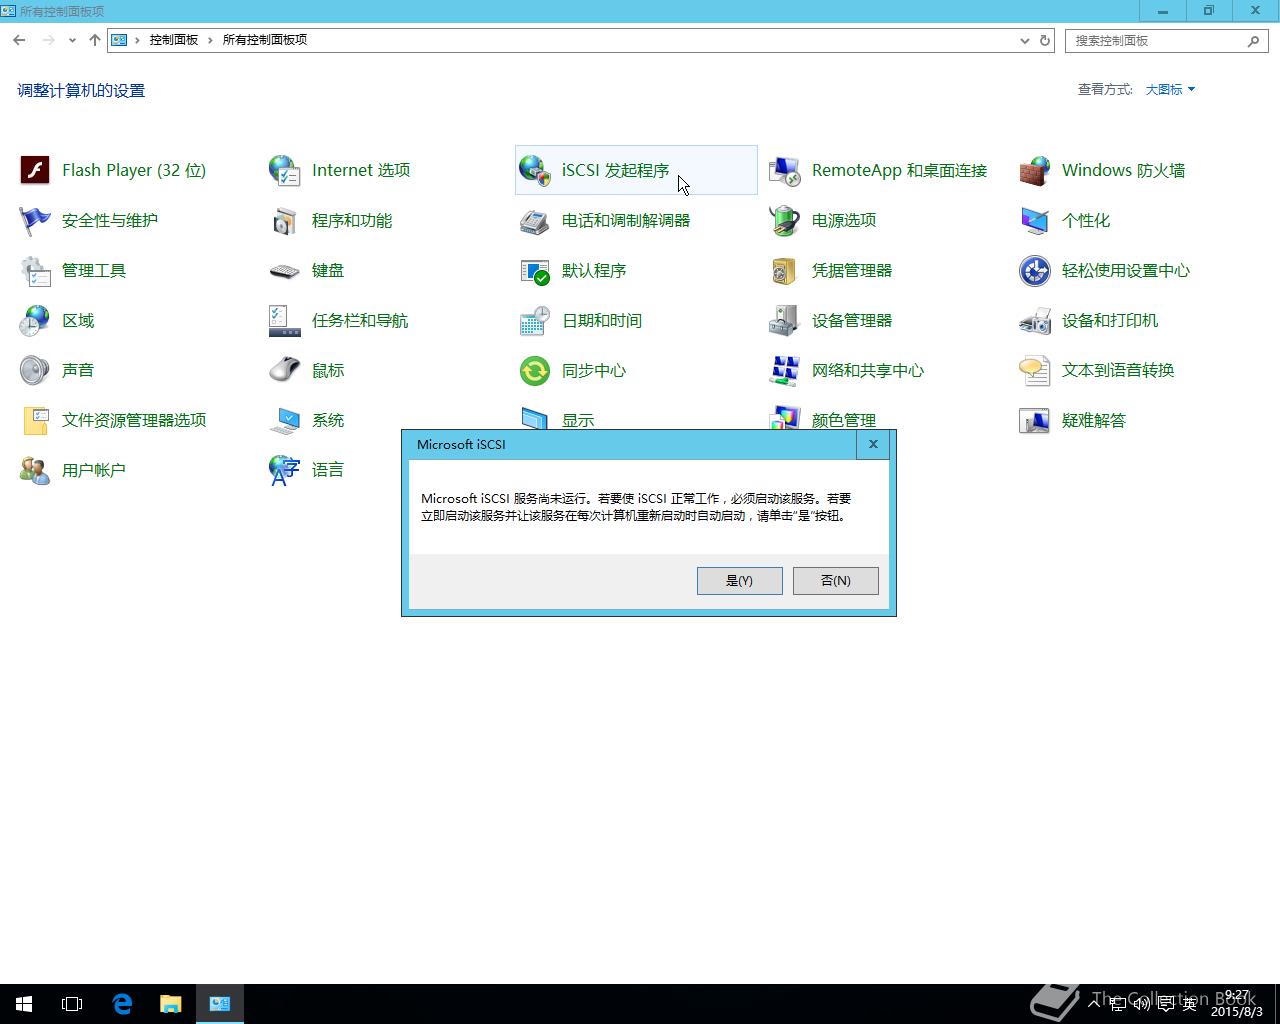Open the 系统 icon
Screen dimensions: 1280x1024
(285, 420)
